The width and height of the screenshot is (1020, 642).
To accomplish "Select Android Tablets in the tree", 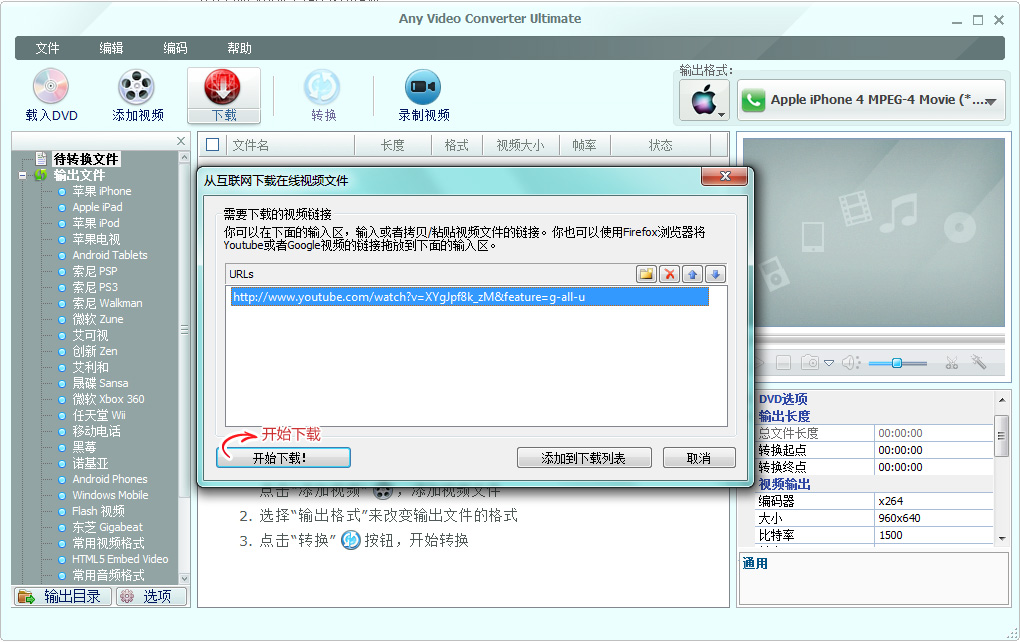I will [110, 255].
